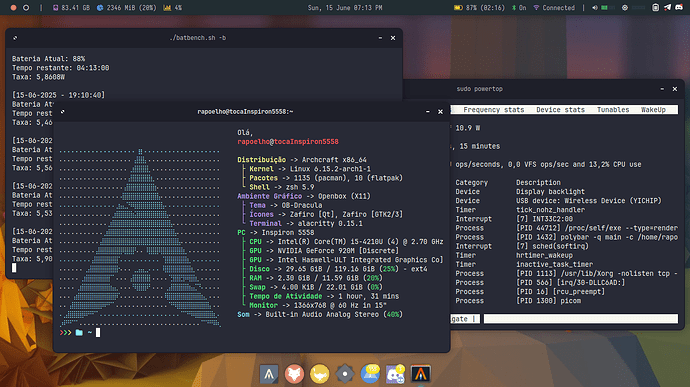Adjust the brightness bar in the top bar
The image size is (690, 387).
coord(639,7)
